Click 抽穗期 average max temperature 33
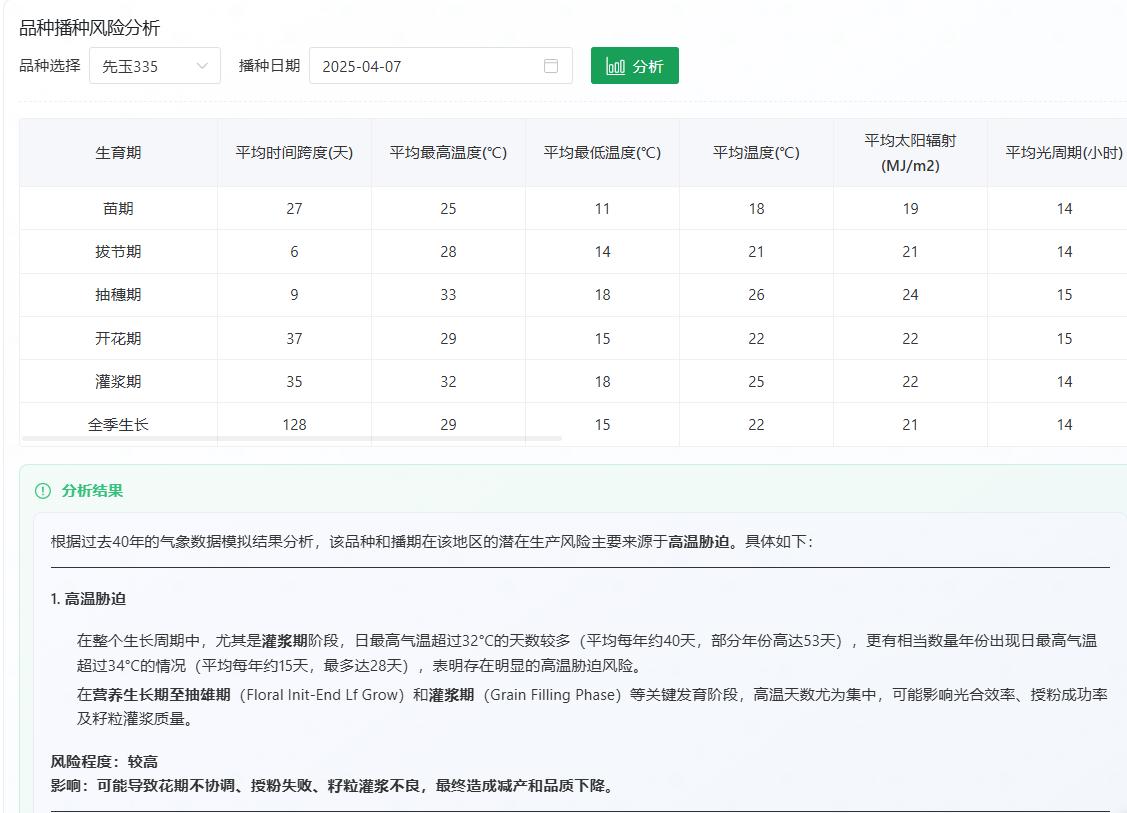 (448, 295)
